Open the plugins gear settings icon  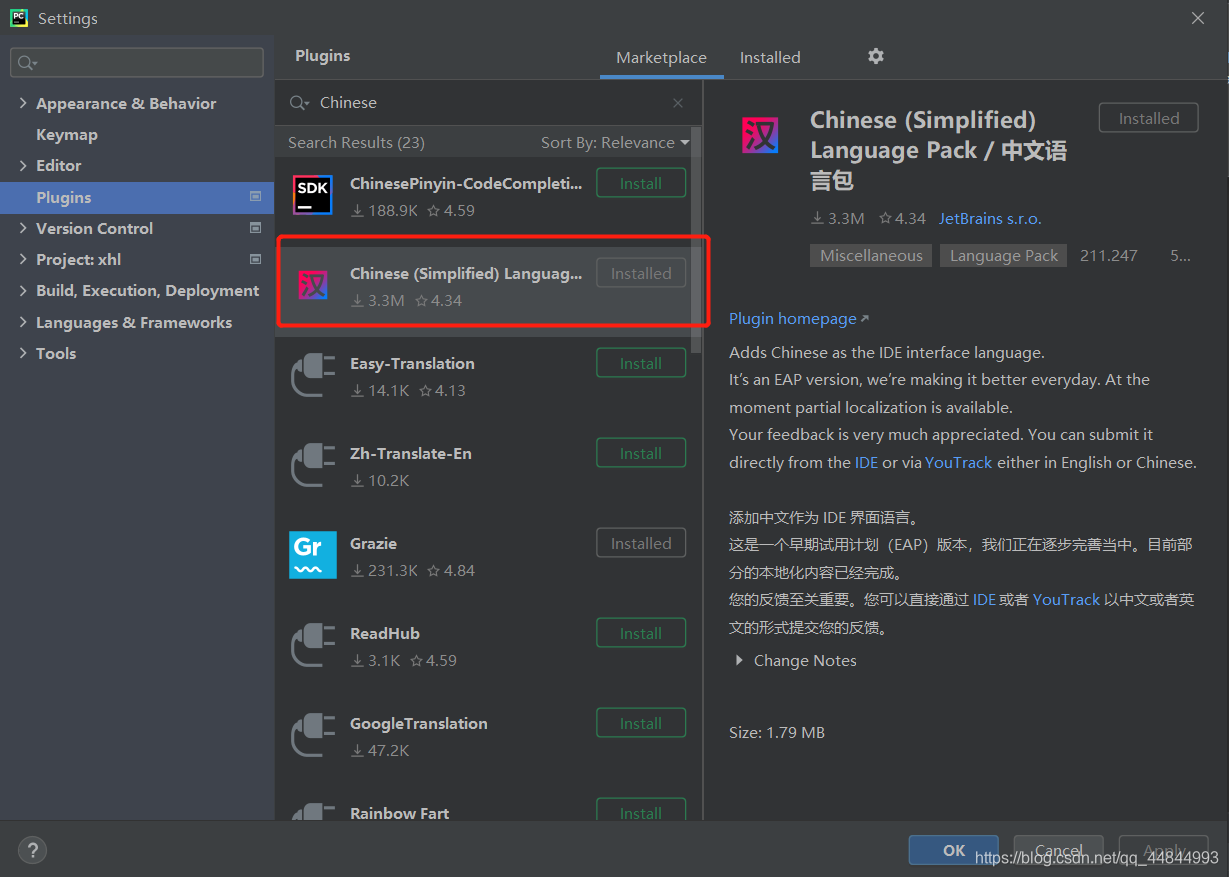coord(876,56)
